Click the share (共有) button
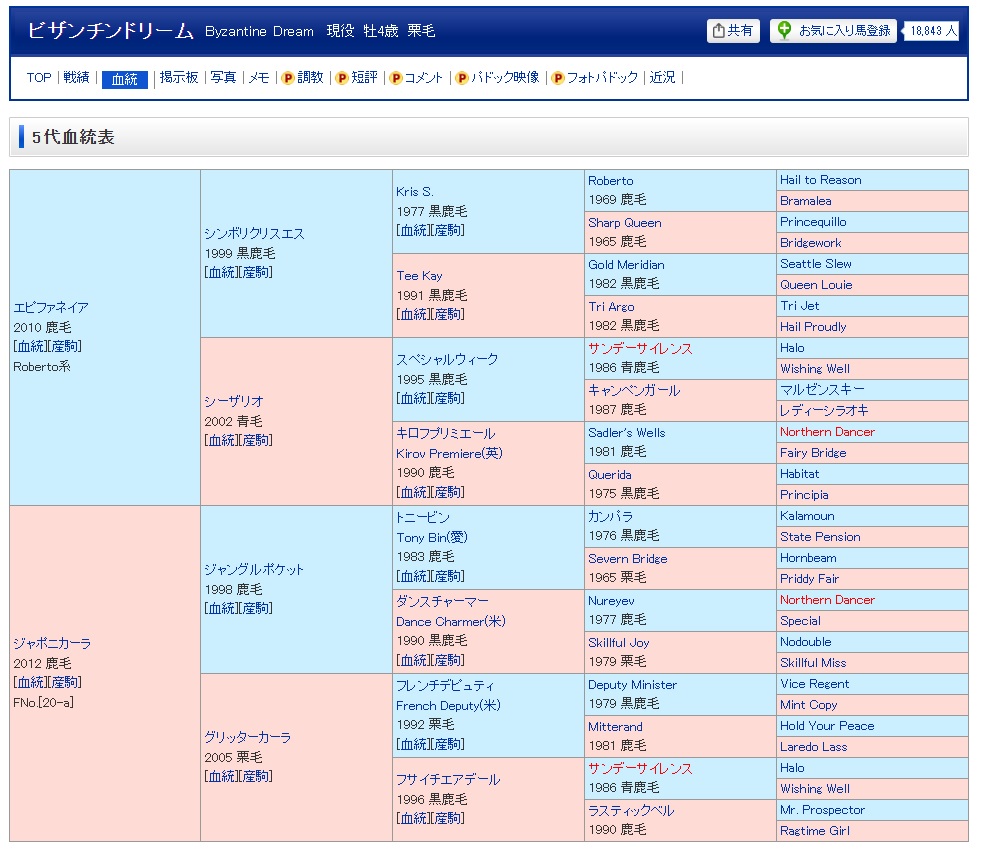The image size is (981, 849). 732,31
